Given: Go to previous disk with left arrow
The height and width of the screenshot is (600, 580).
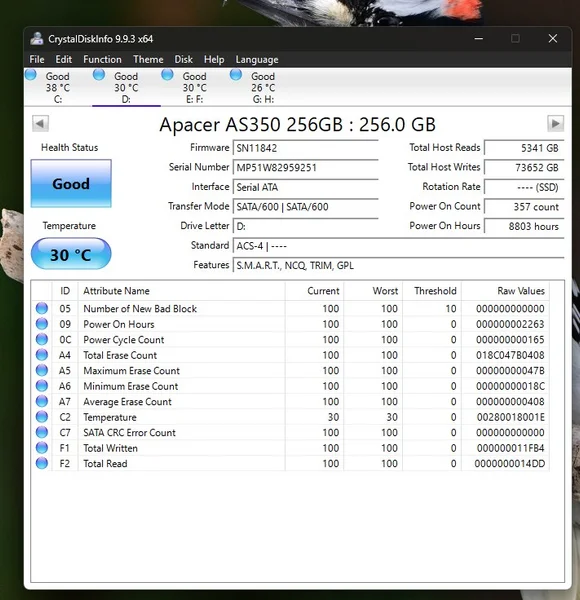Looking at the screenshot, I should (x=40, y=124).
